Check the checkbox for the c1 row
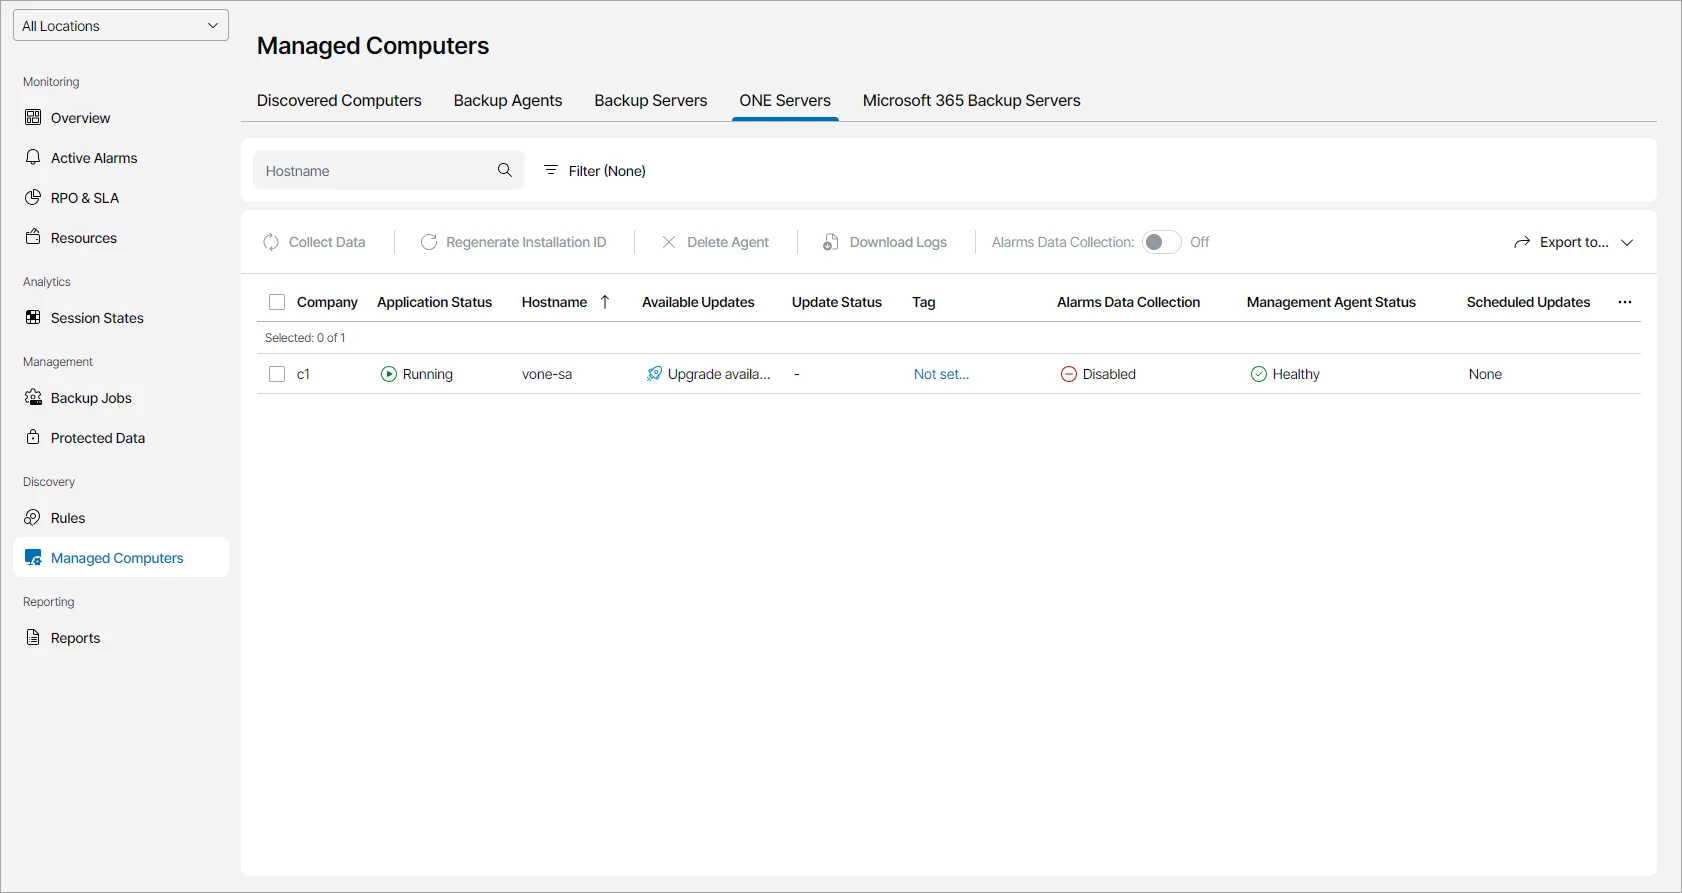 click(277, 374)
